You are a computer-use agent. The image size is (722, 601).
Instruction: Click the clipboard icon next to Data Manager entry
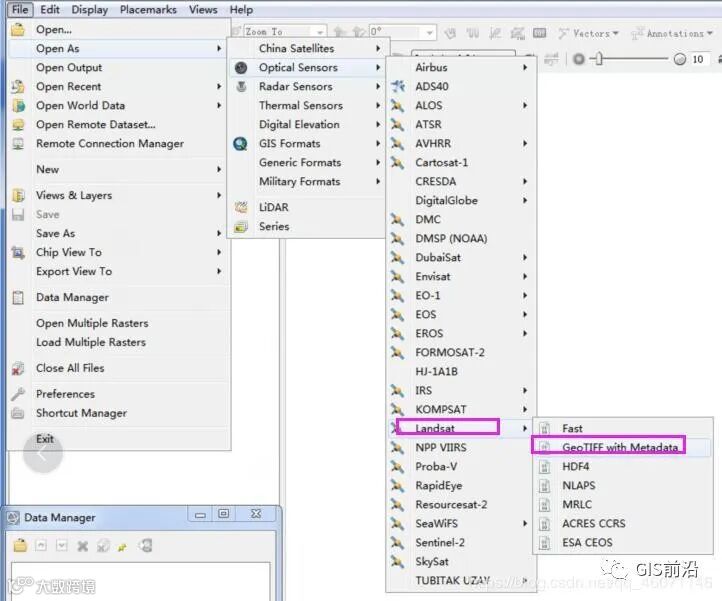point(18,298)
